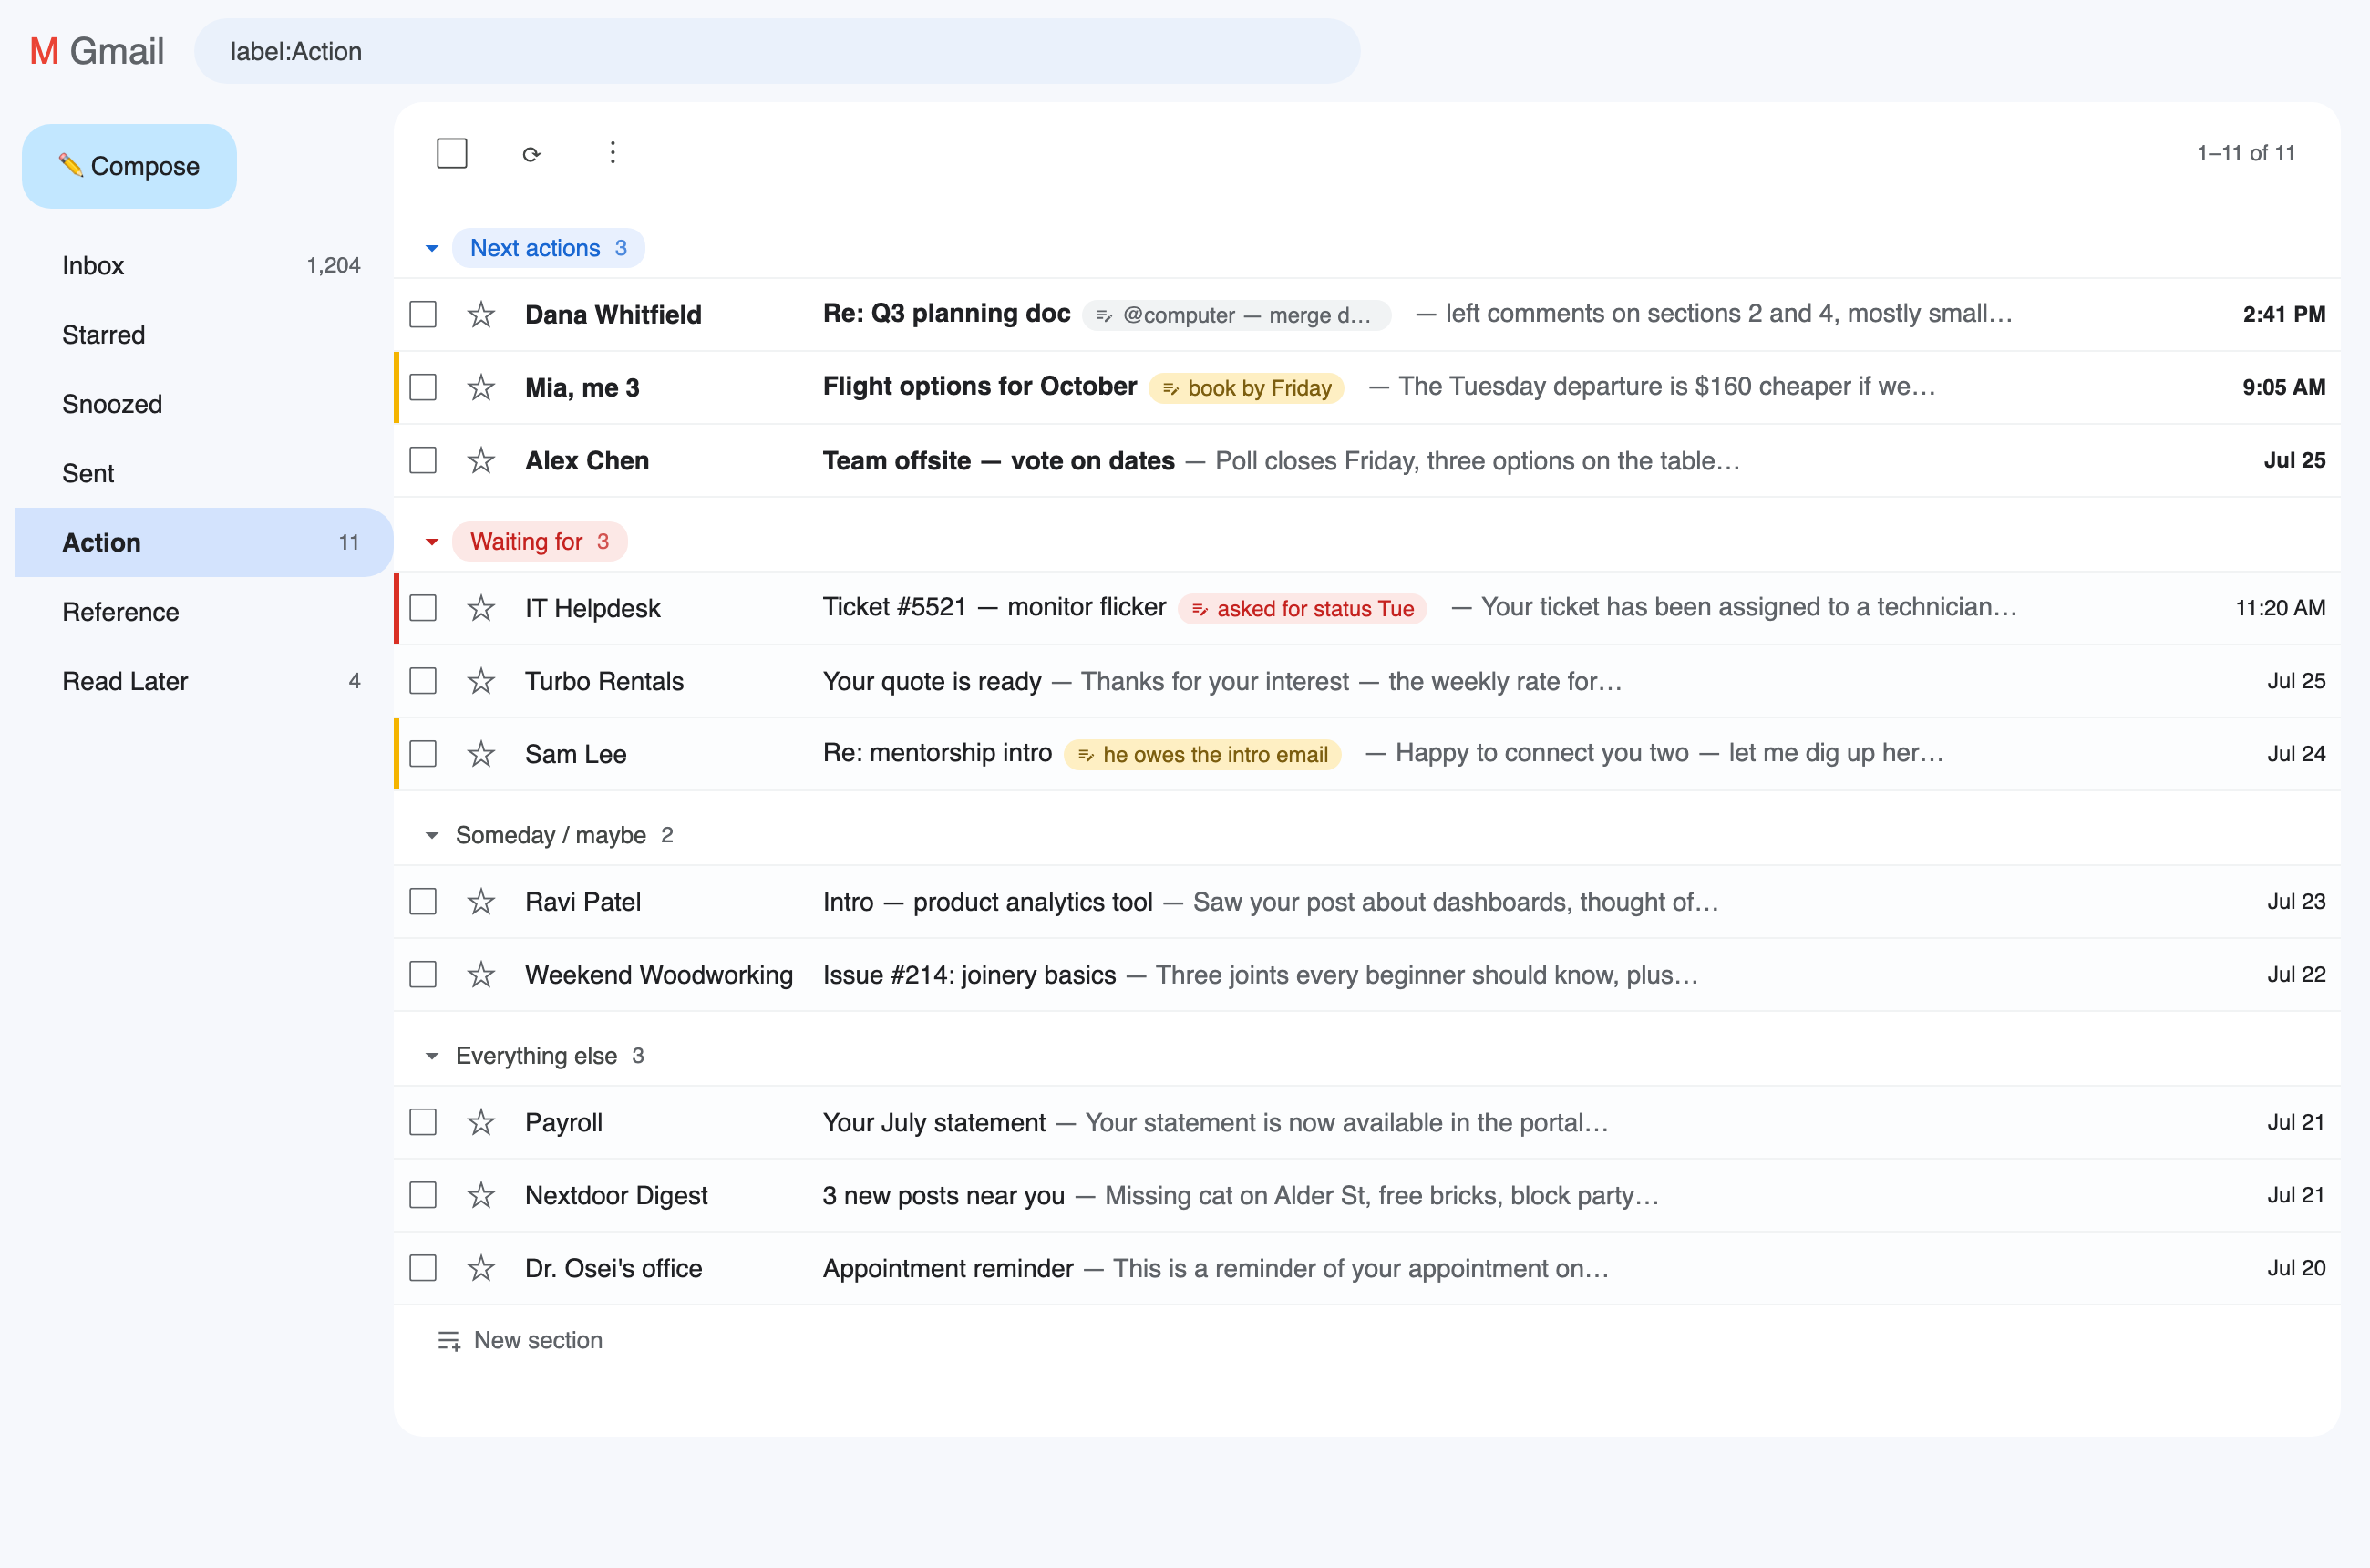Tick the Sam Lee email checkbox
This screenshot has height=1568, width=2370.
pyautogui.click(x=423, y=754)
